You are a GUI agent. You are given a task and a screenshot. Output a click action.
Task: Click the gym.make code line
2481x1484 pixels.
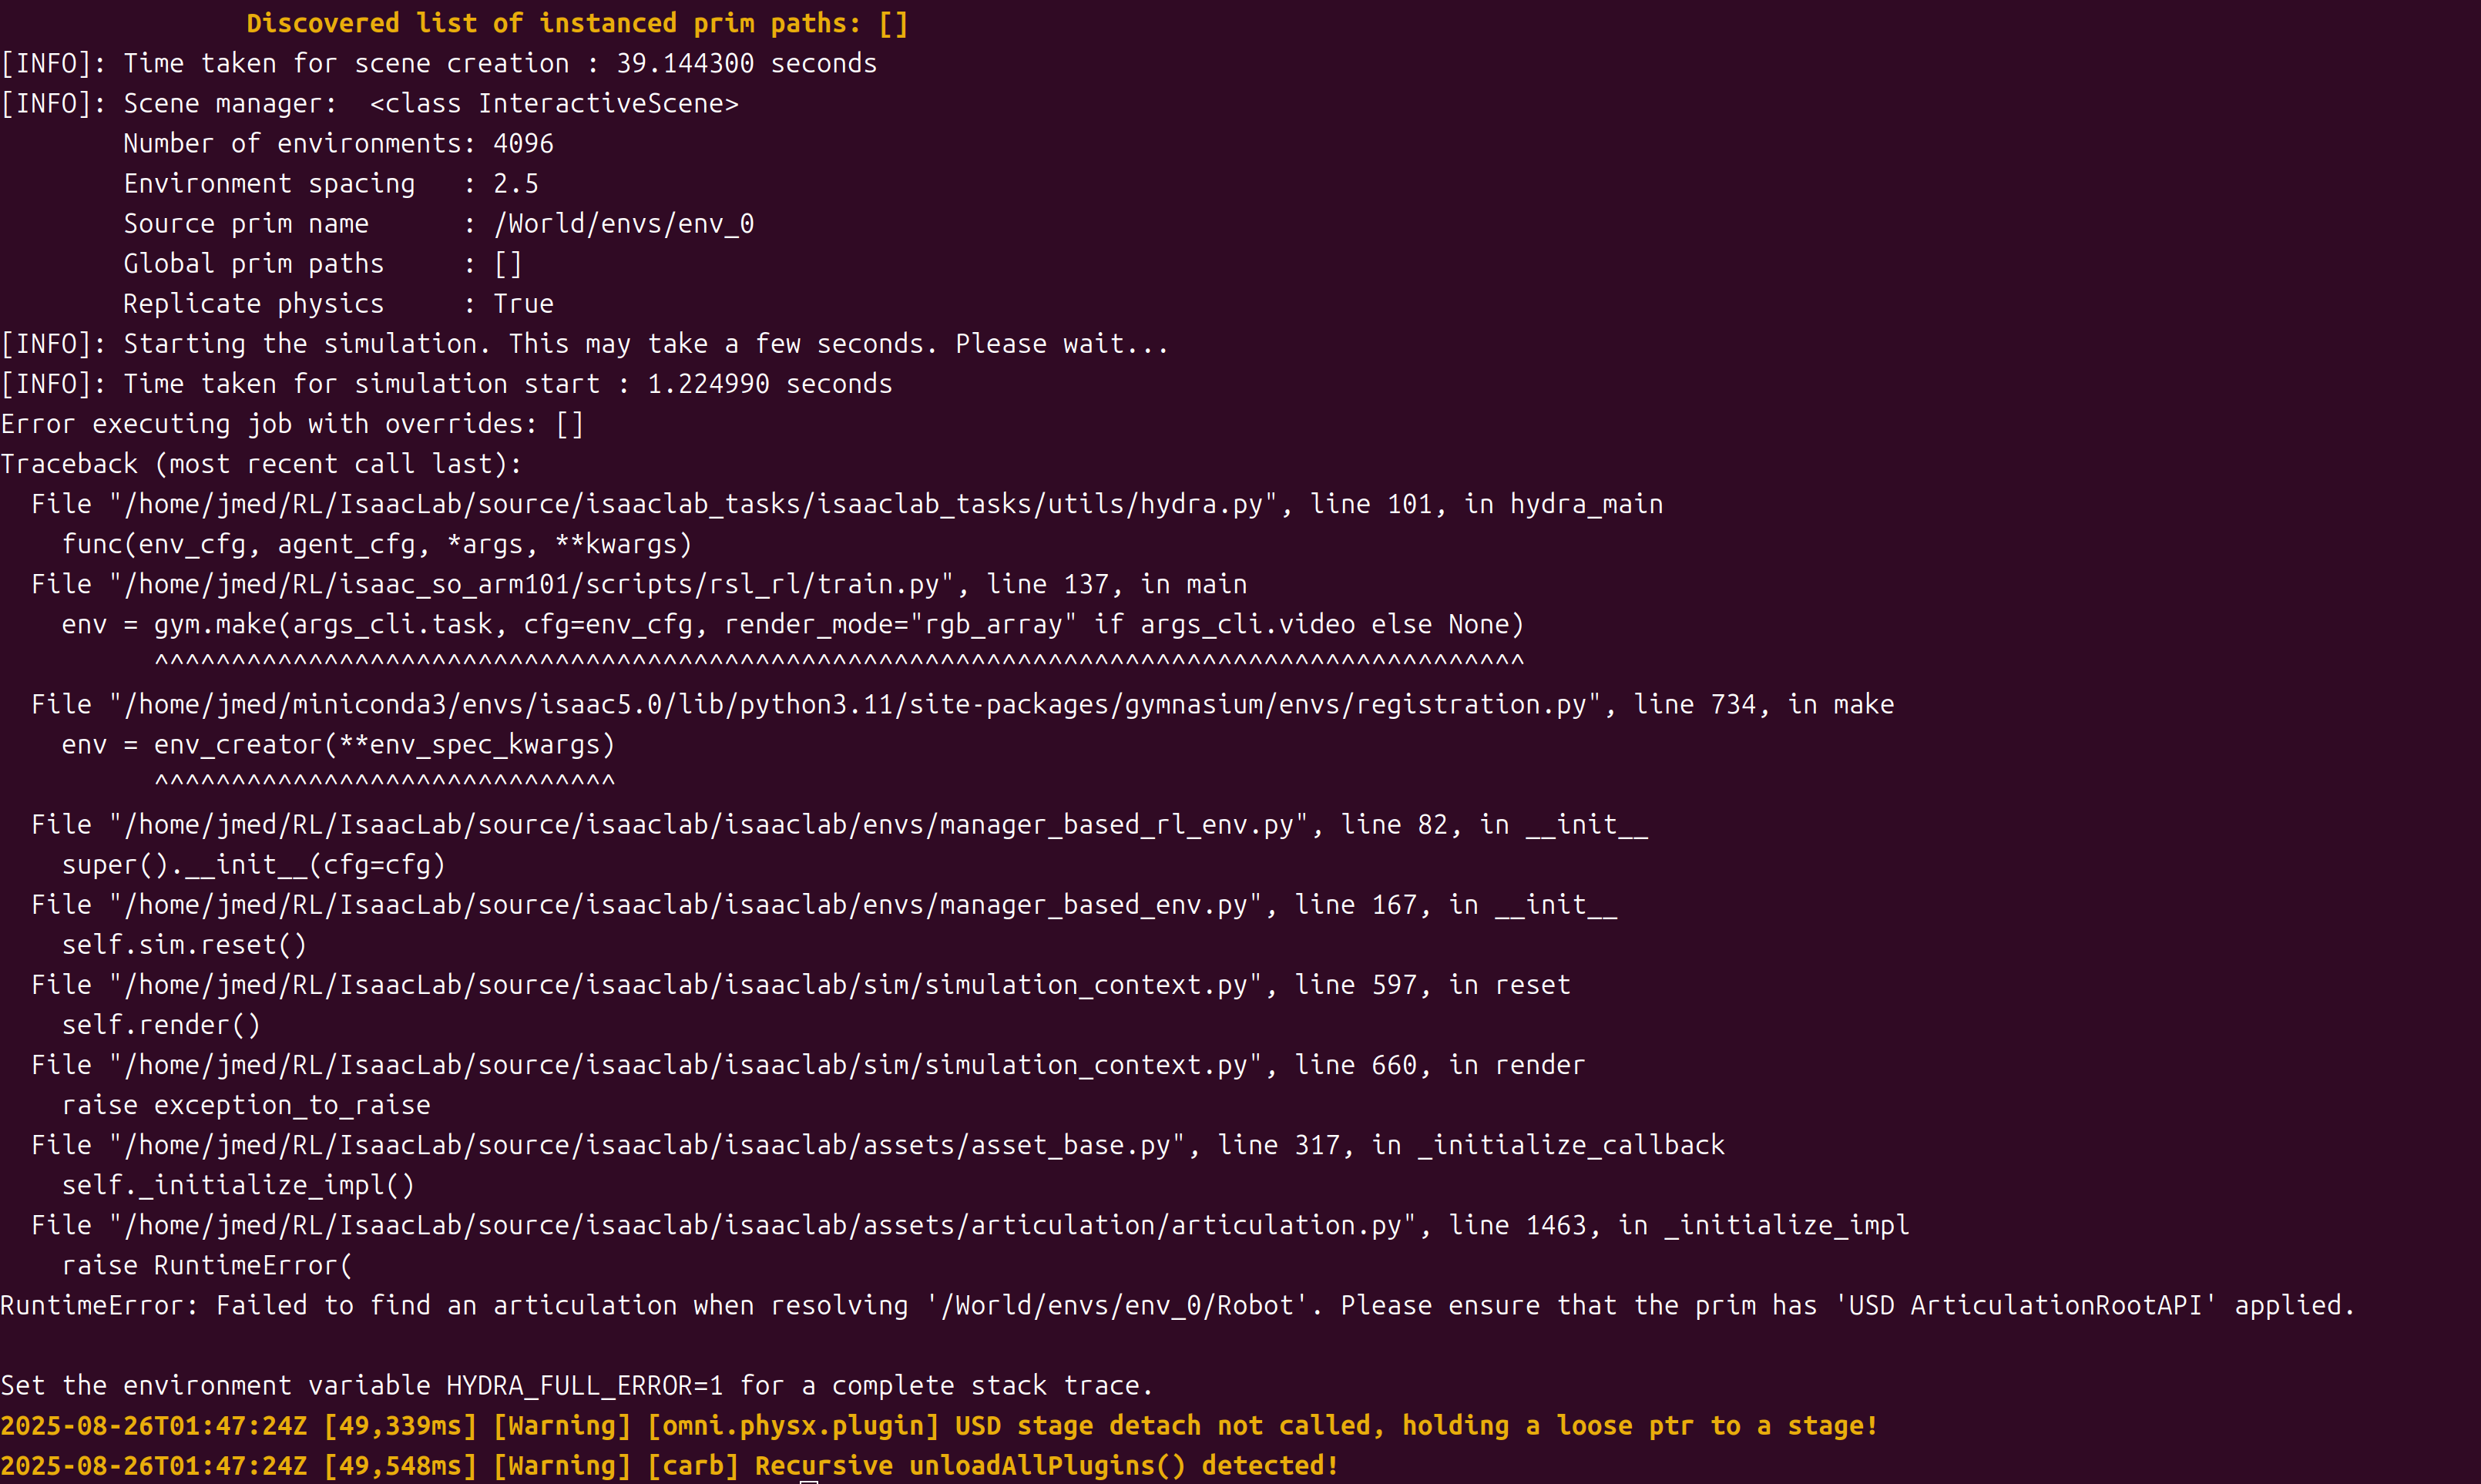tap(793, 625)
